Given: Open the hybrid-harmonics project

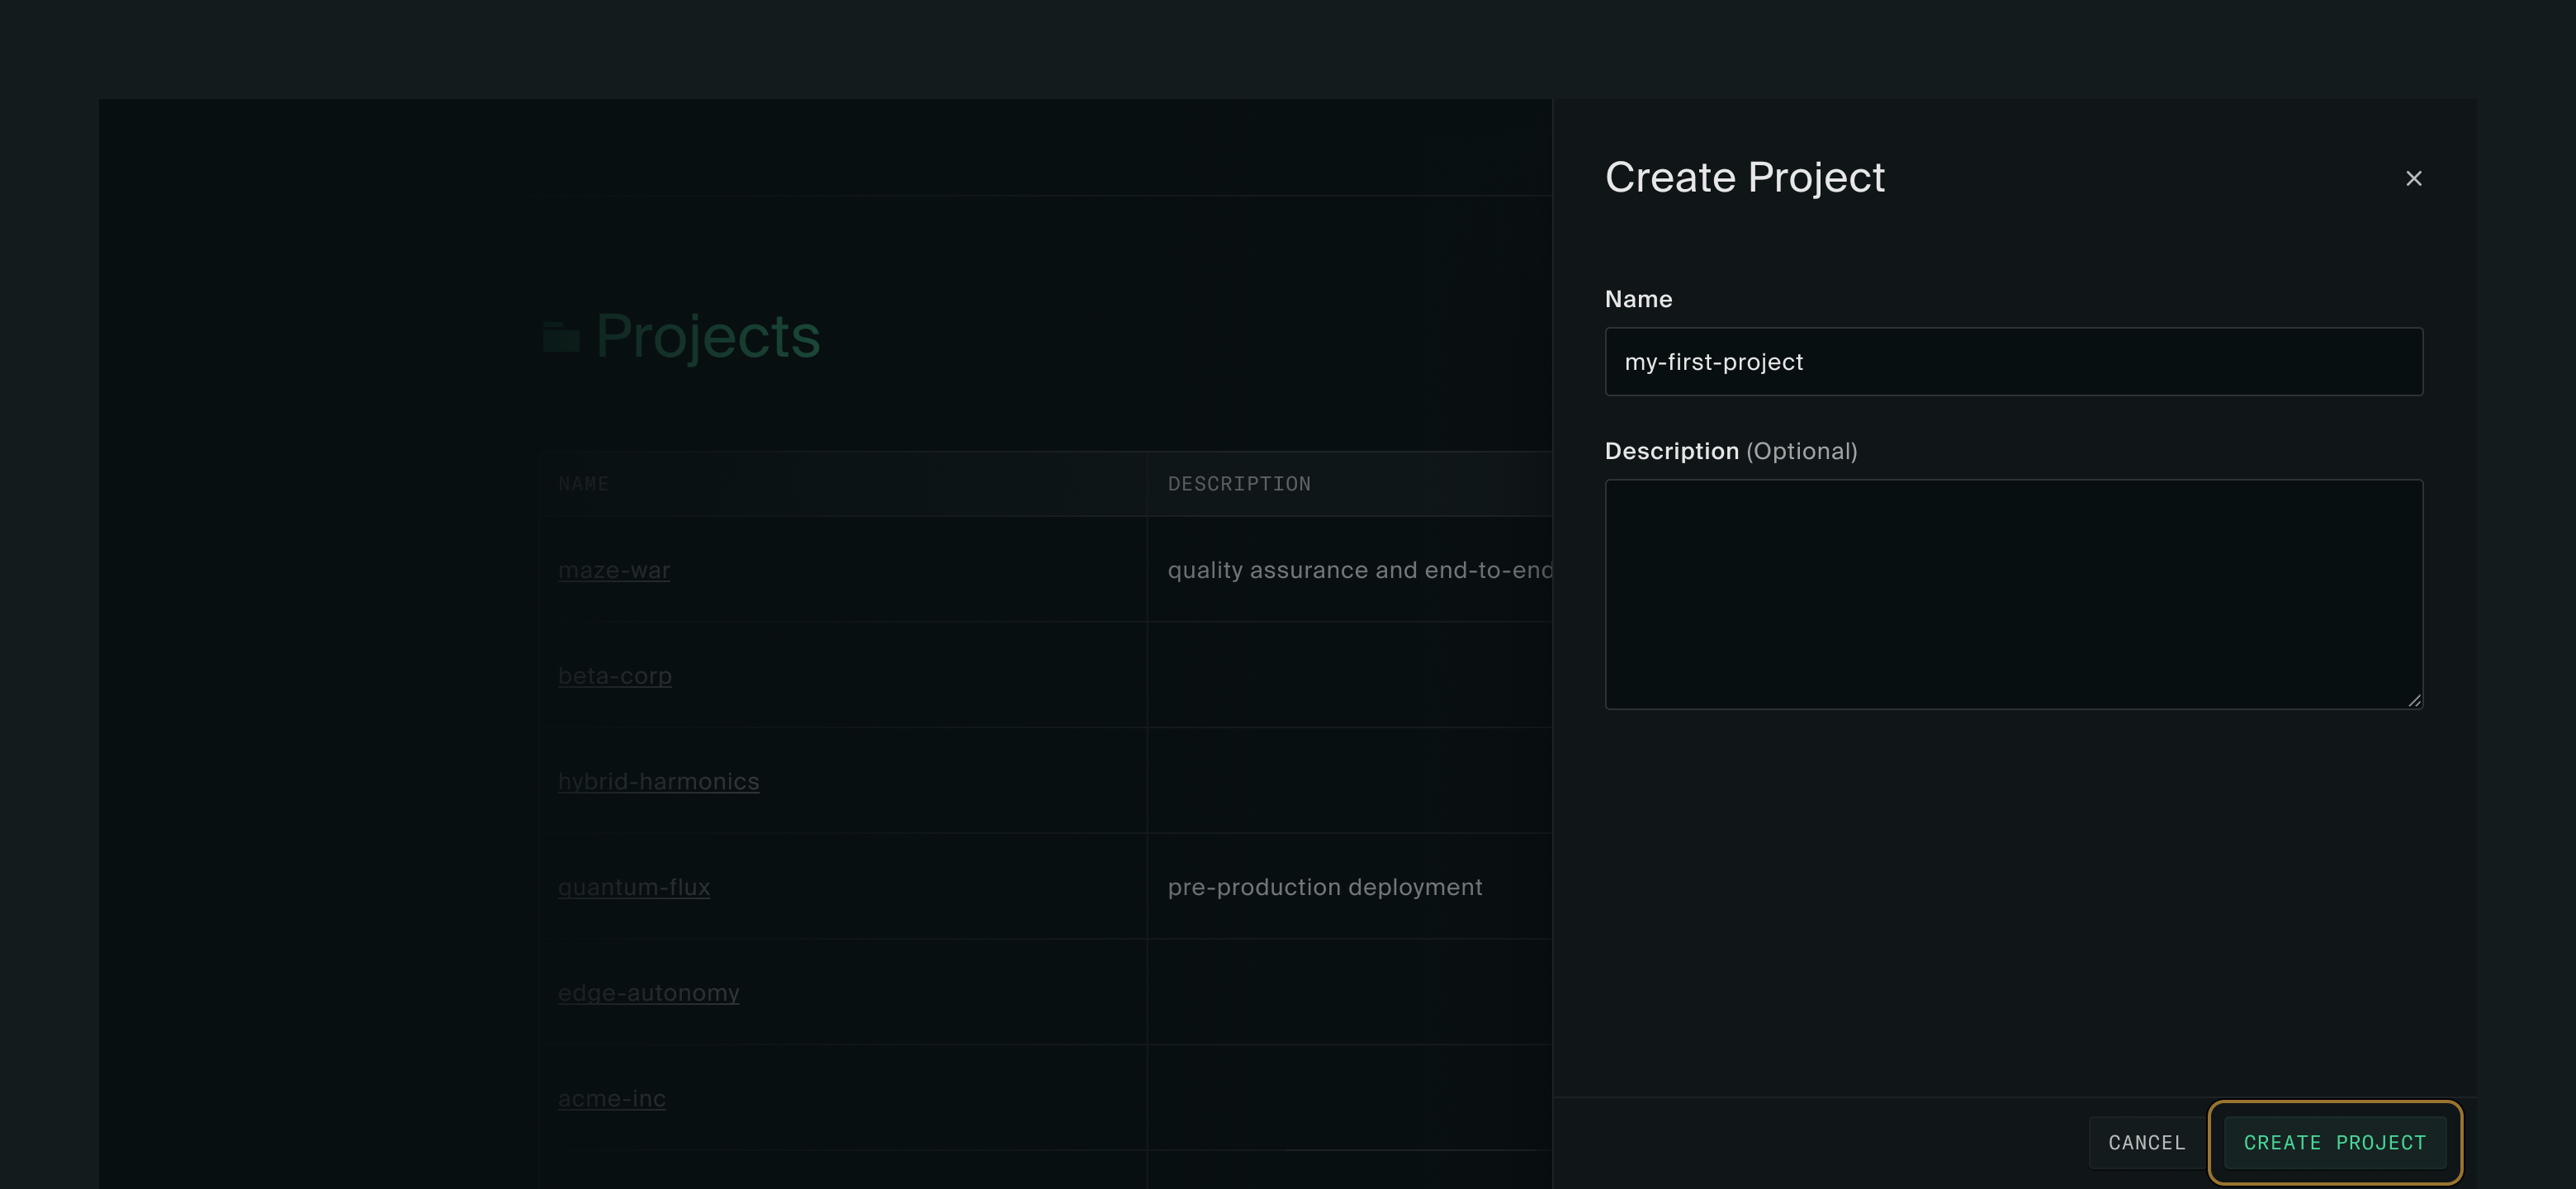Looking at the screenshot, I should pos(658,781).
